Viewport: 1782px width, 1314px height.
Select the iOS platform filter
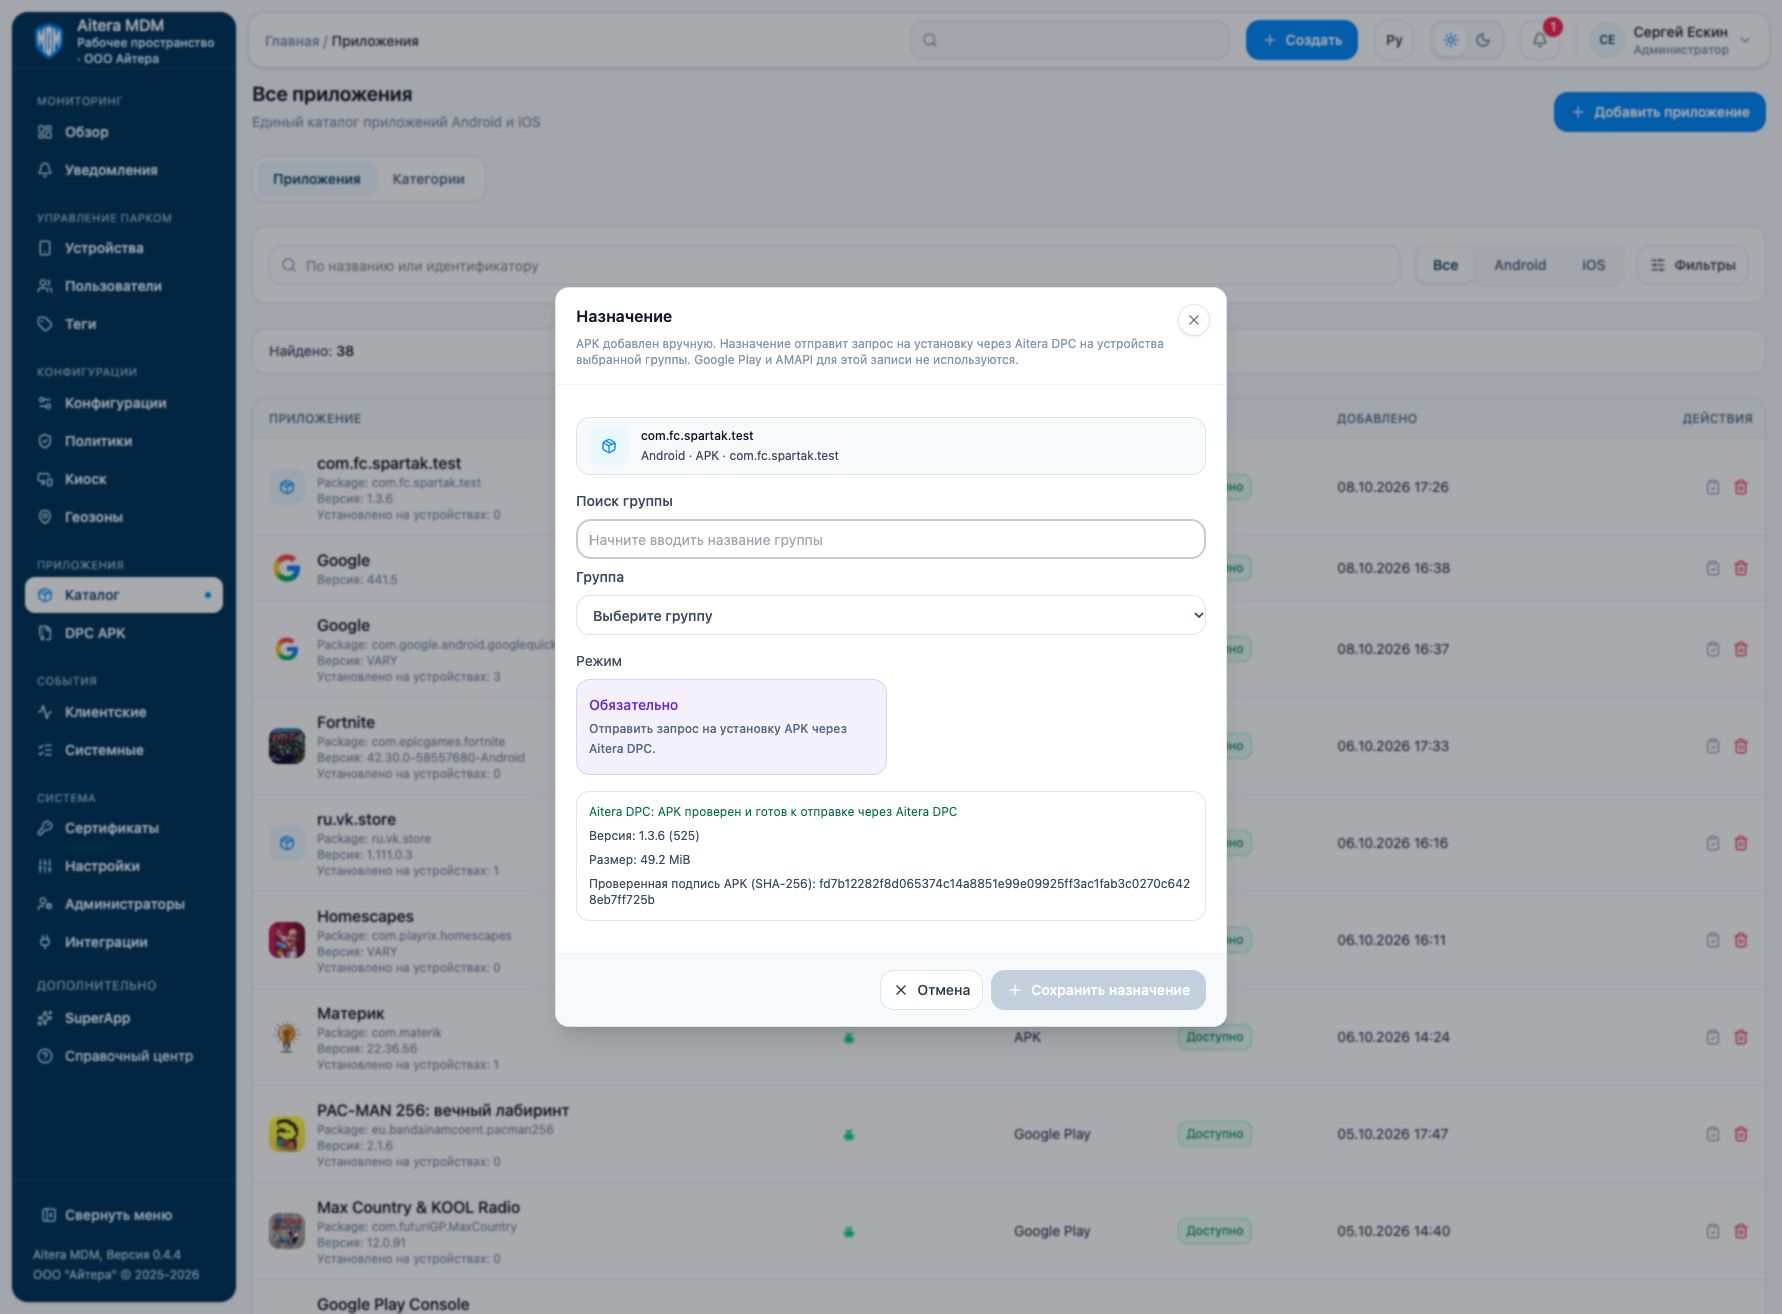pos(1593,265)
